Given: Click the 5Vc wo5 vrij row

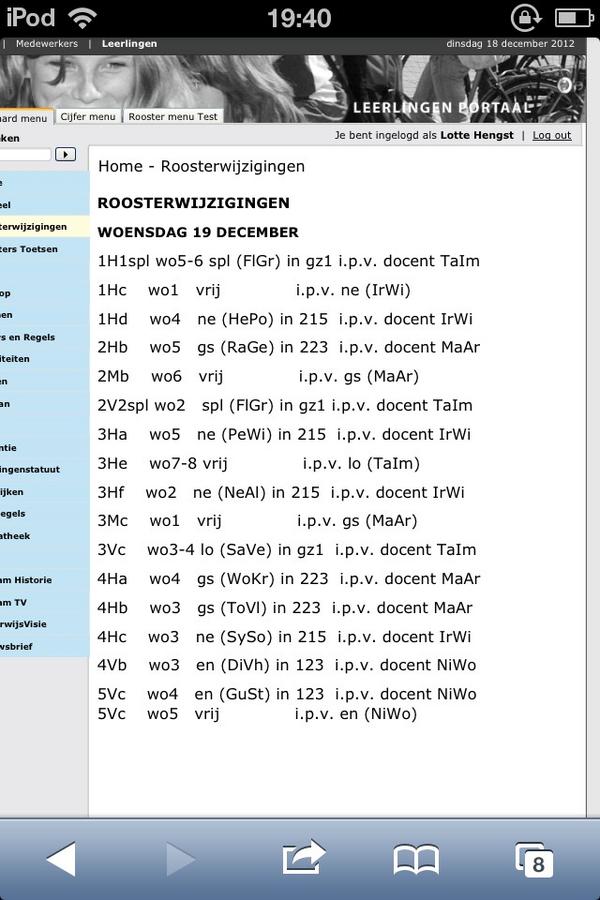Looking at the screenshot, I should pos(257,714).
